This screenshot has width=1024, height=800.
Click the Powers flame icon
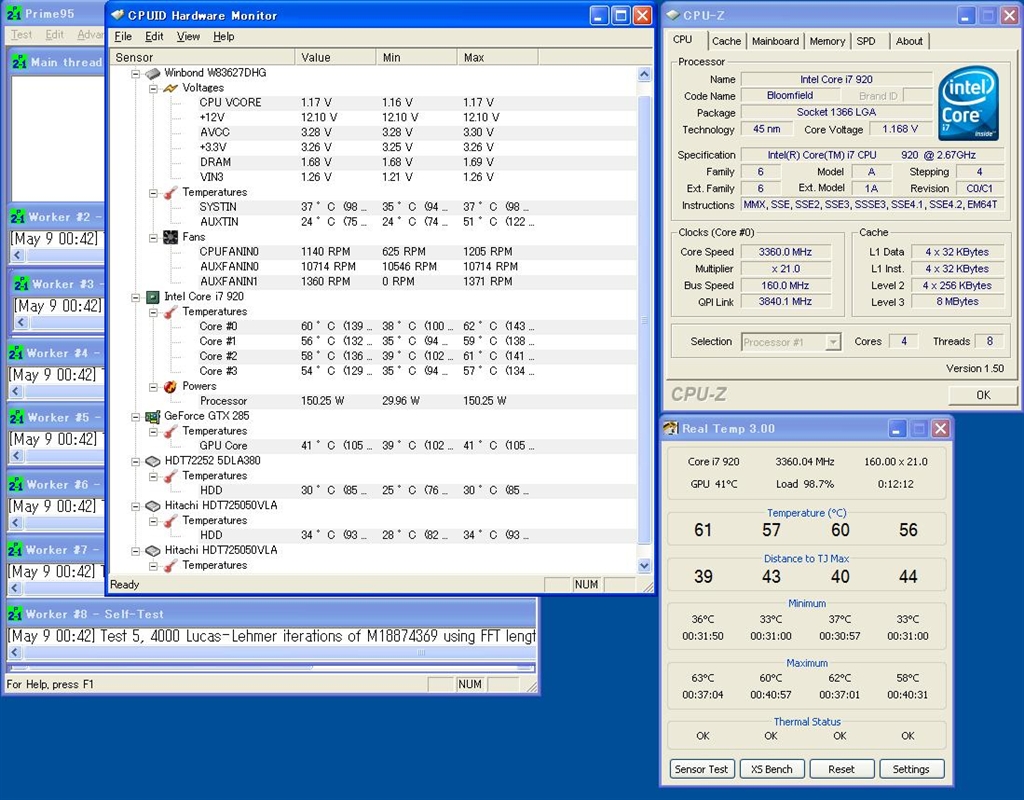click(x=171, y=386)
